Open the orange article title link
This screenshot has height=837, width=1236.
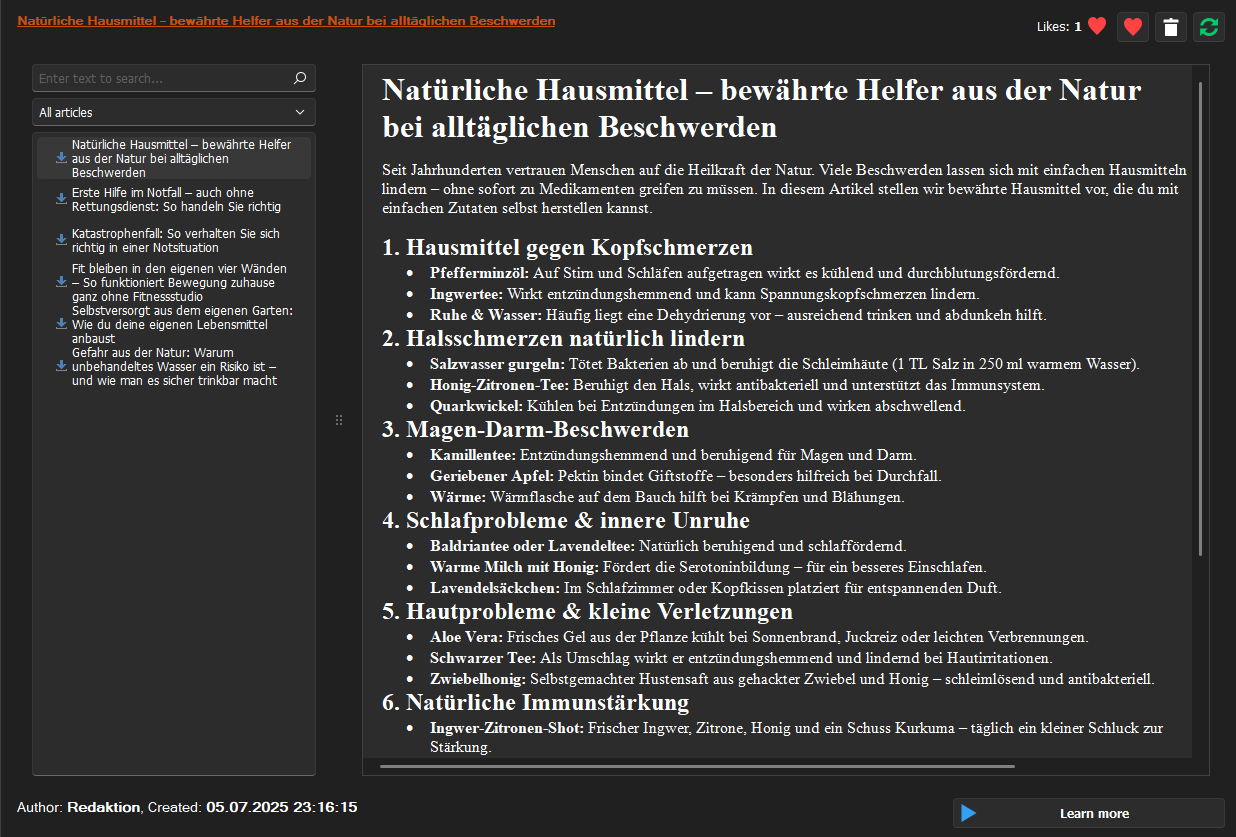[286, 21]
